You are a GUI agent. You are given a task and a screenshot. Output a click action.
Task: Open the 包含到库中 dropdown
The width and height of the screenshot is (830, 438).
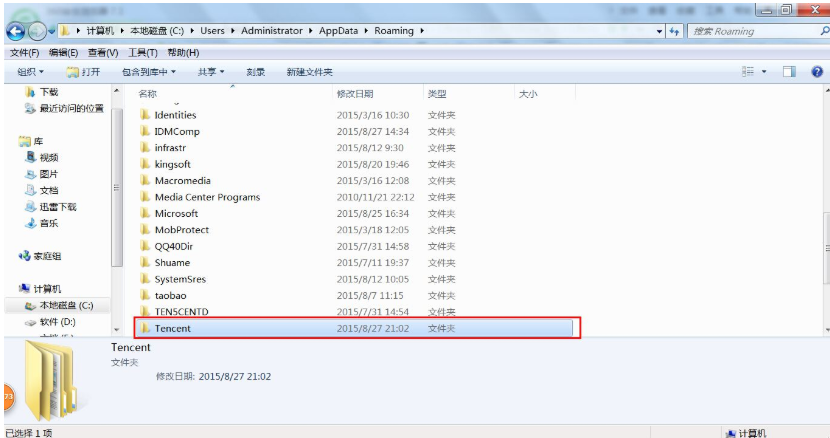(148, 72)
